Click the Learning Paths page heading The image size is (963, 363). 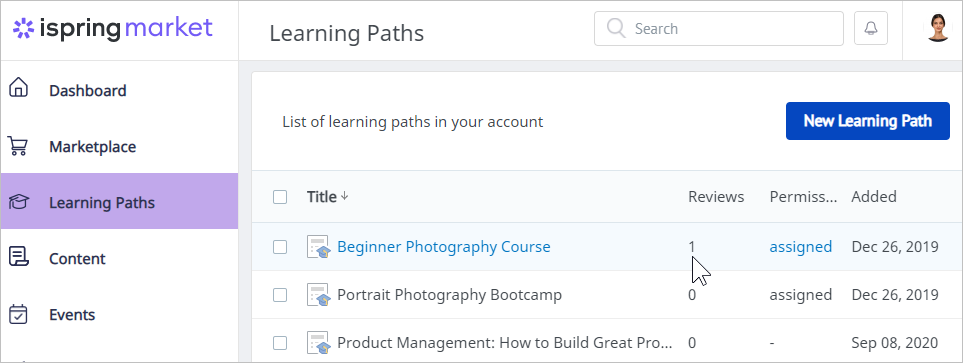tap(346, 33)
